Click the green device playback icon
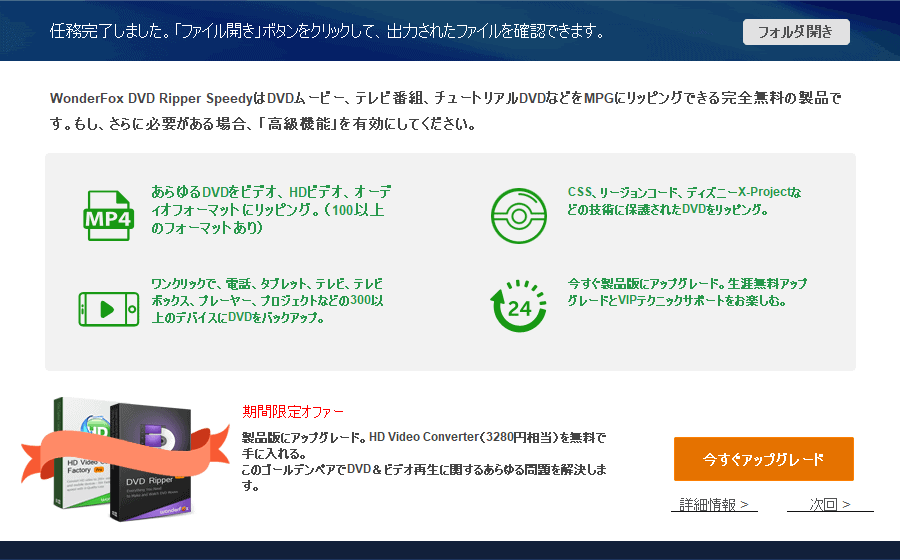Image resolution: width=900 pixels, height=560 pixels. click(108, 308)
